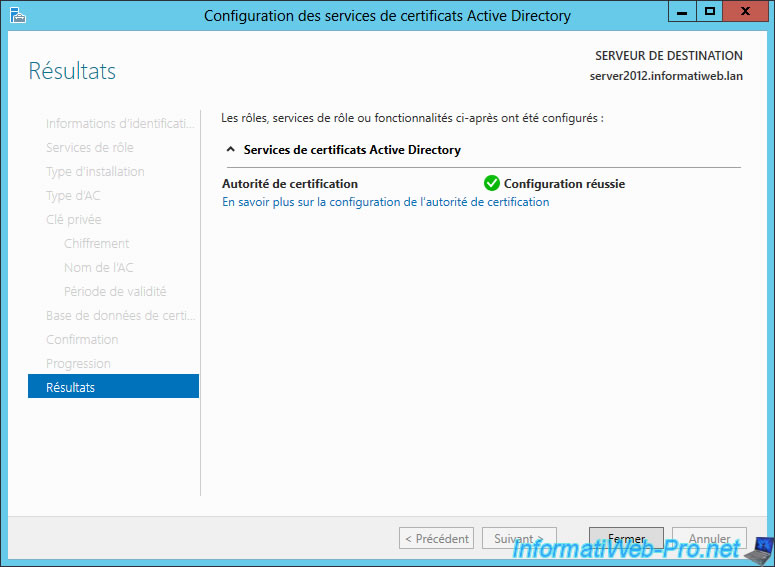The height and width of the screenshot is (567, 775).
Task: Click the Suivant button
Action: (x=519, y=538)
